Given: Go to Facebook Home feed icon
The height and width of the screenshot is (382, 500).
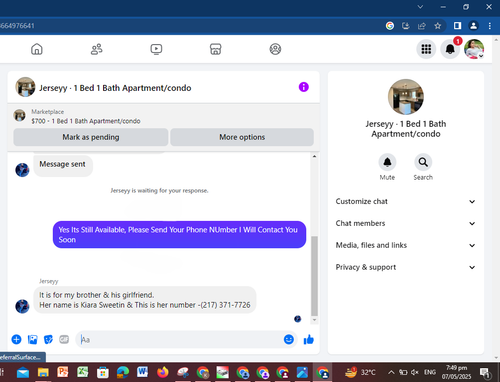Looking at the screenshot, I should (37, 49).
